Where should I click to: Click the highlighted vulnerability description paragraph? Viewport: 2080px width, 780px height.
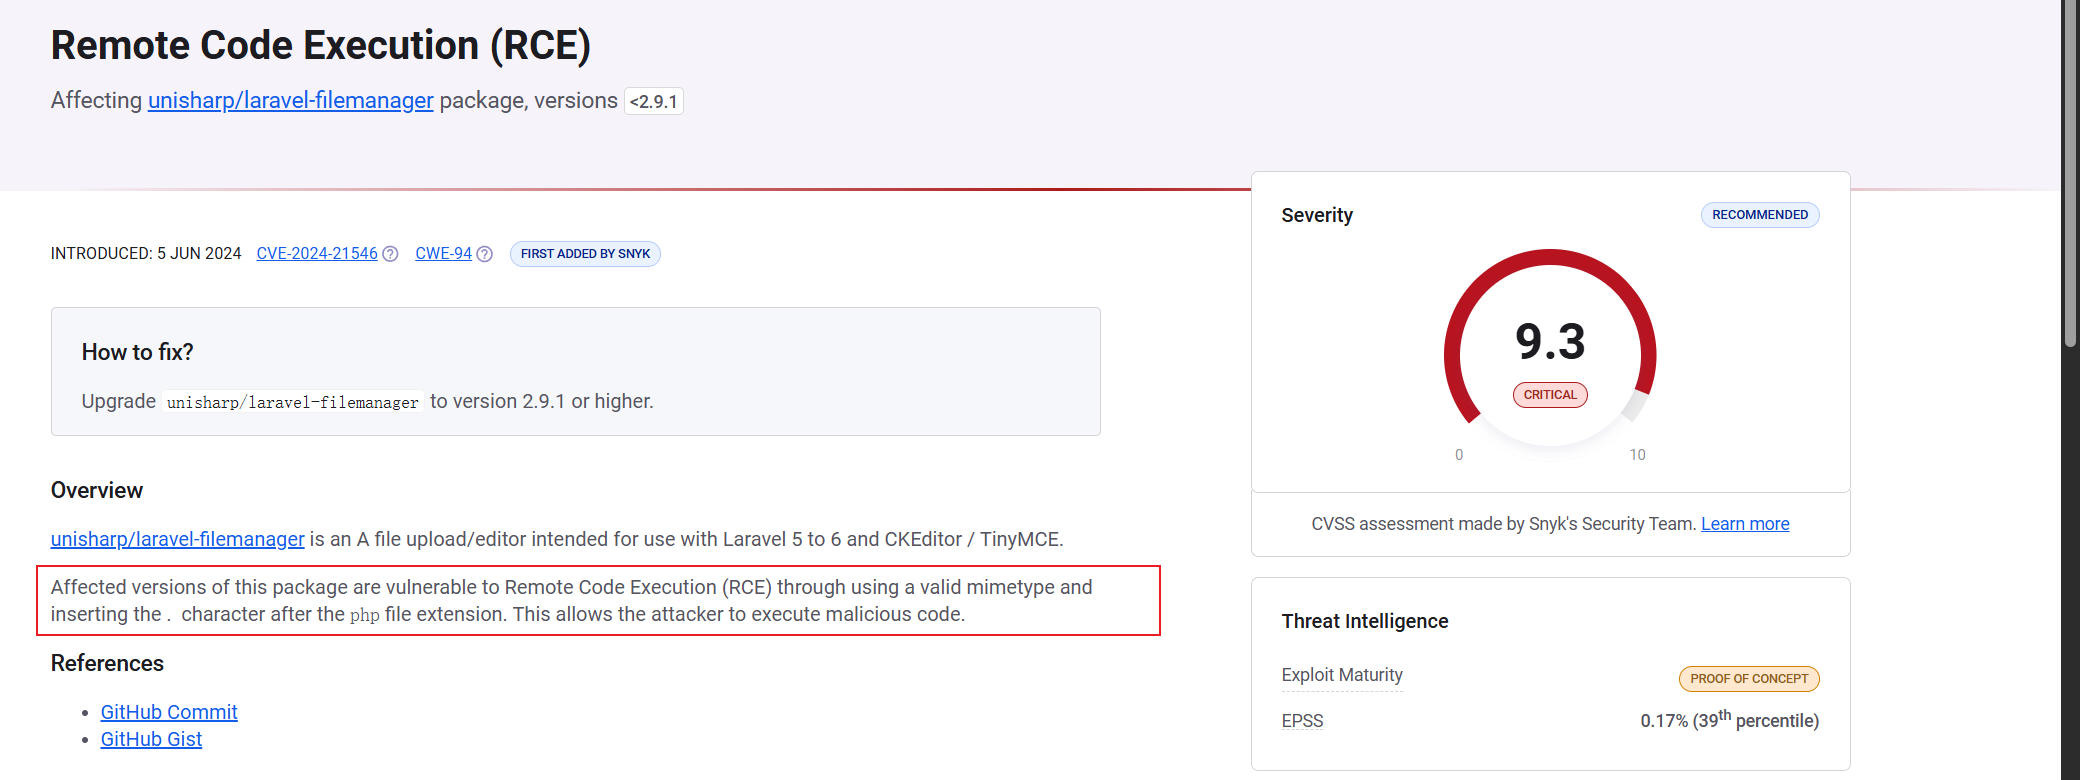(598, 601)
